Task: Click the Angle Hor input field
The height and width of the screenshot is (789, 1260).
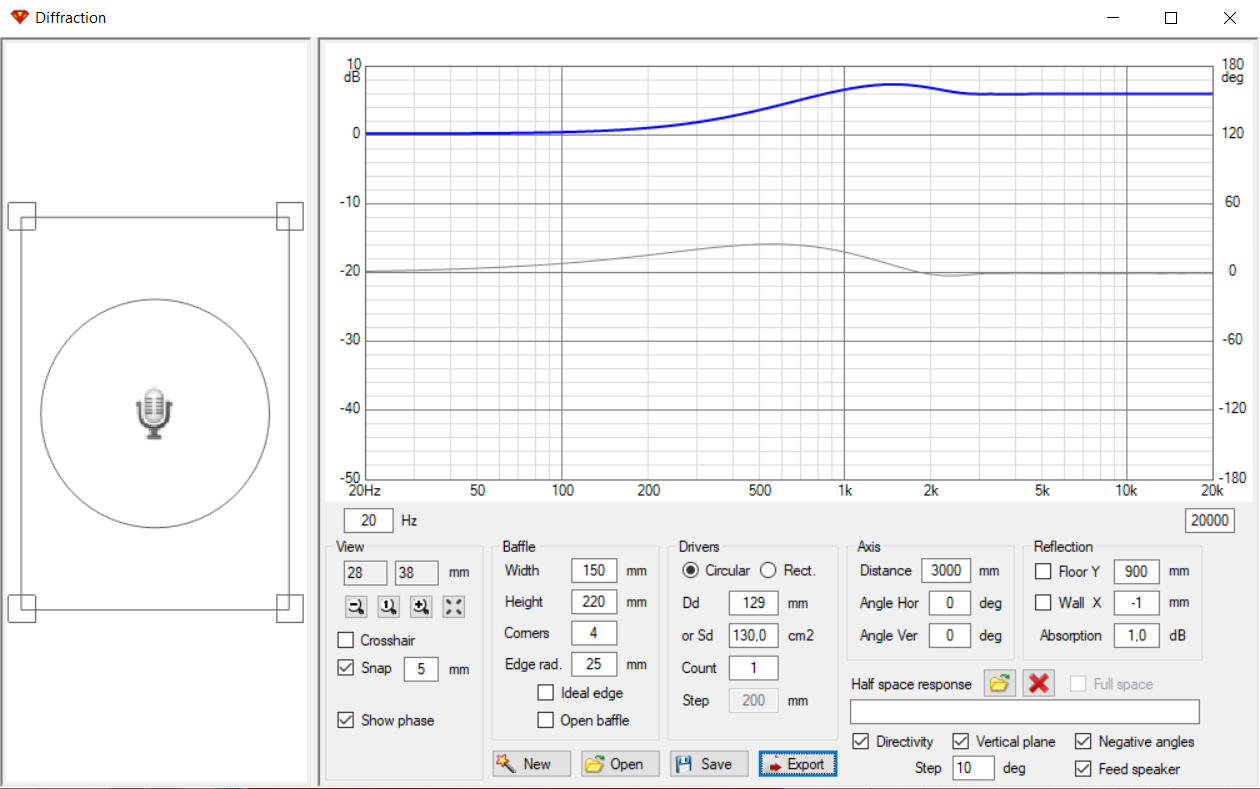Action: click(x=950, y=603)
